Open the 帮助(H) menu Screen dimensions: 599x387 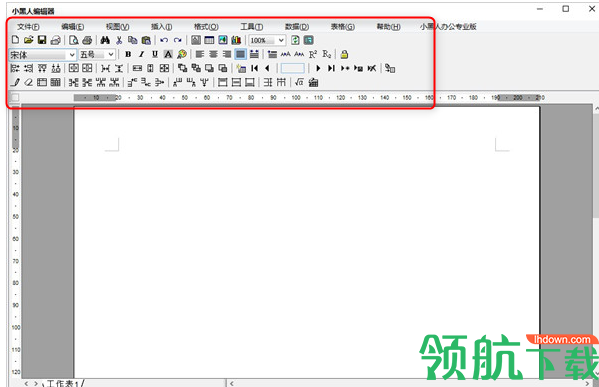389,27
